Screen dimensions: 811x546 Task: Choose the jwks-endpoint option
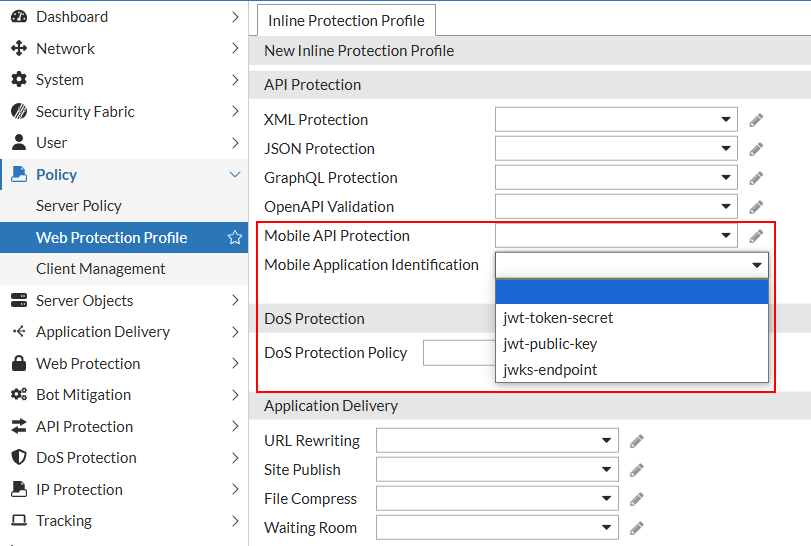pyautogui.click(x=550, y=370)
